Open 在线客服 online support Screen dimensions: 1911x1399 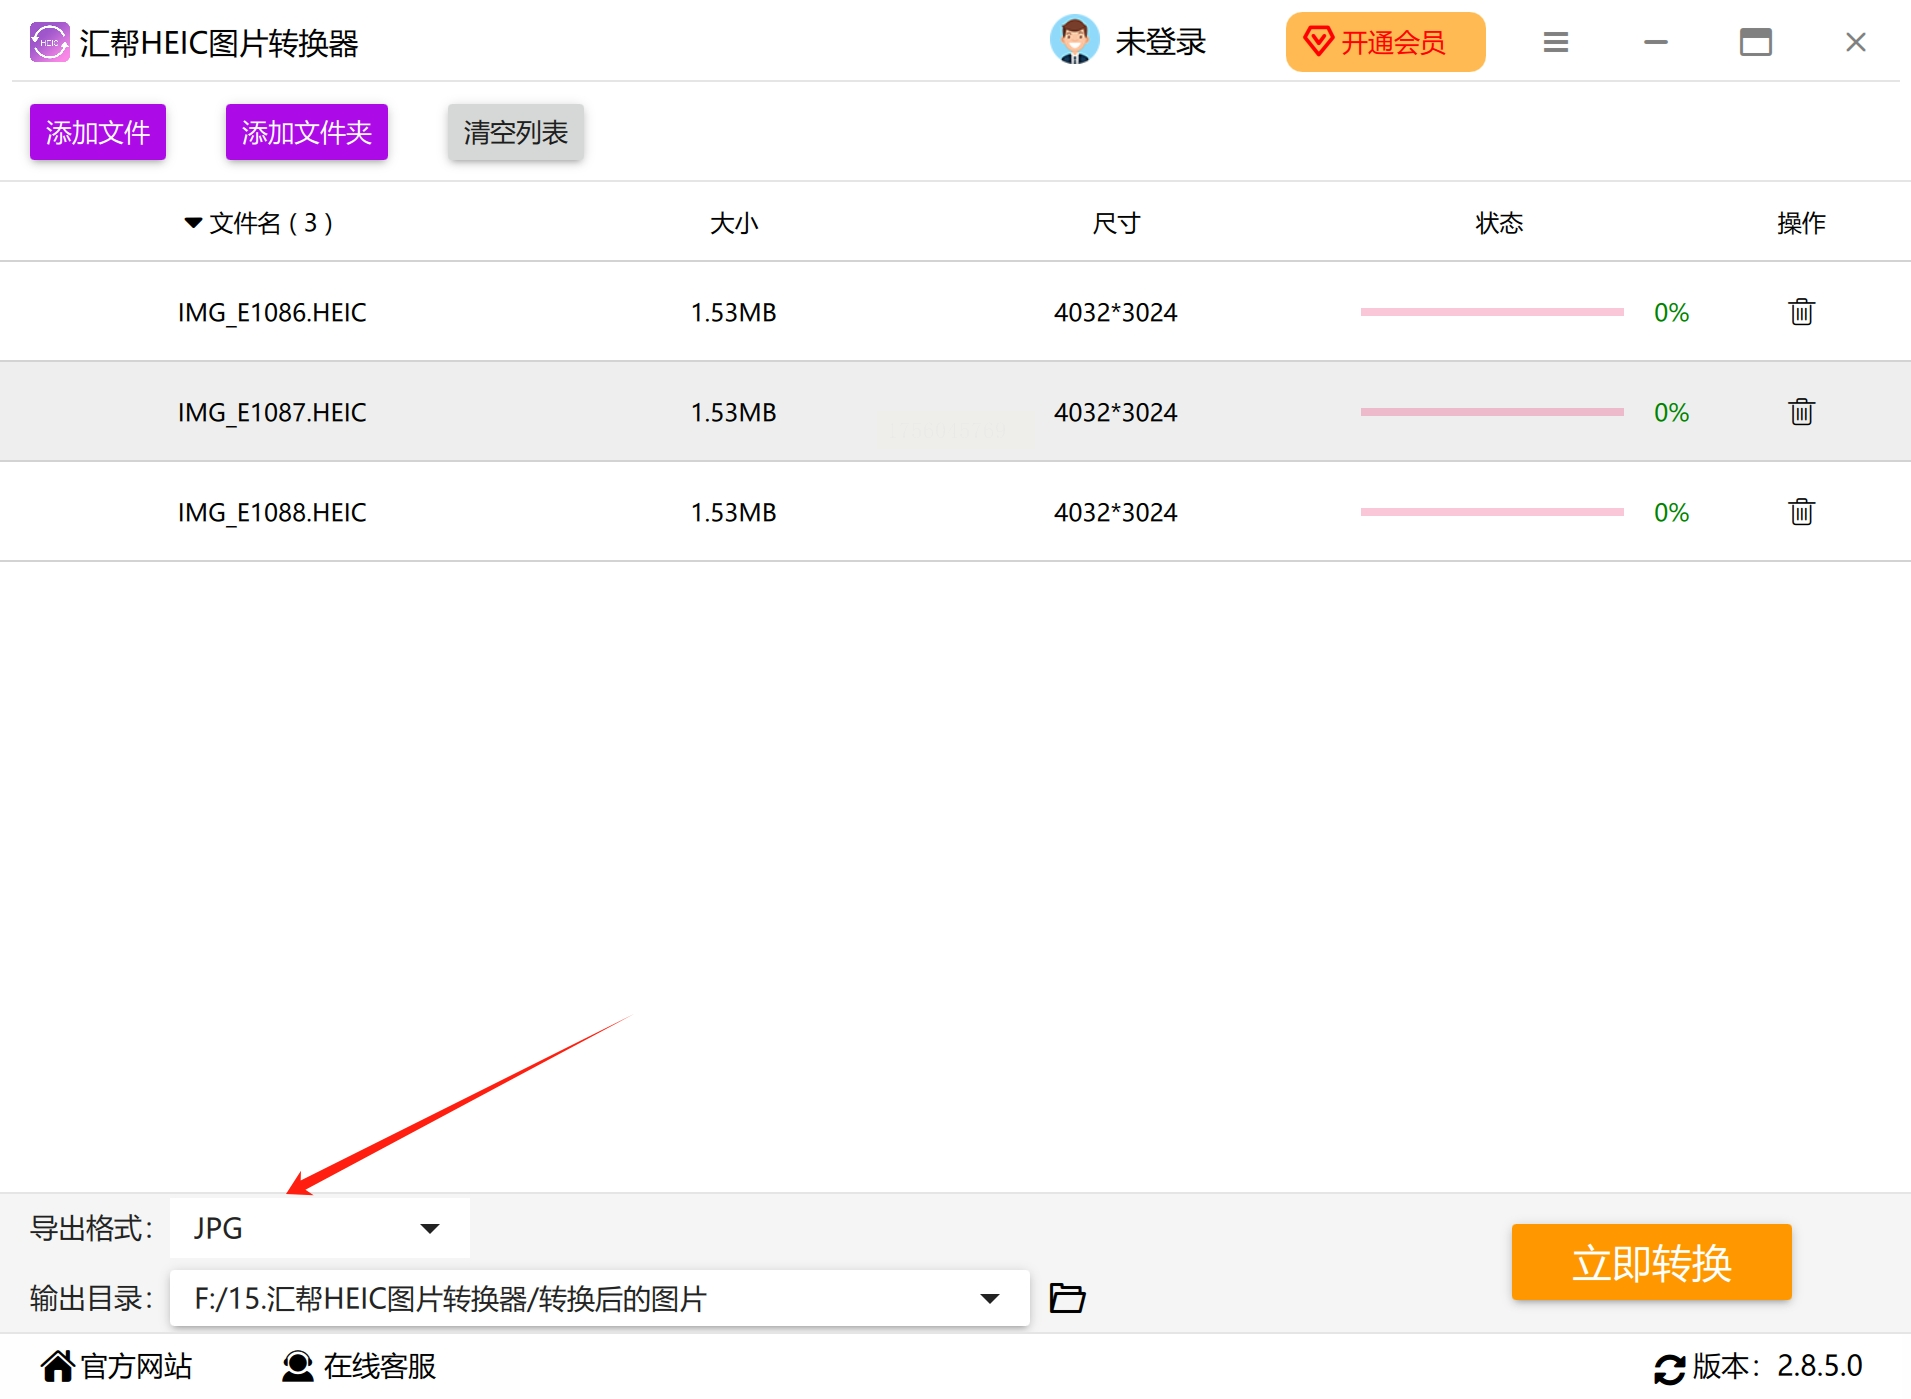click(x=359, y=1366)
